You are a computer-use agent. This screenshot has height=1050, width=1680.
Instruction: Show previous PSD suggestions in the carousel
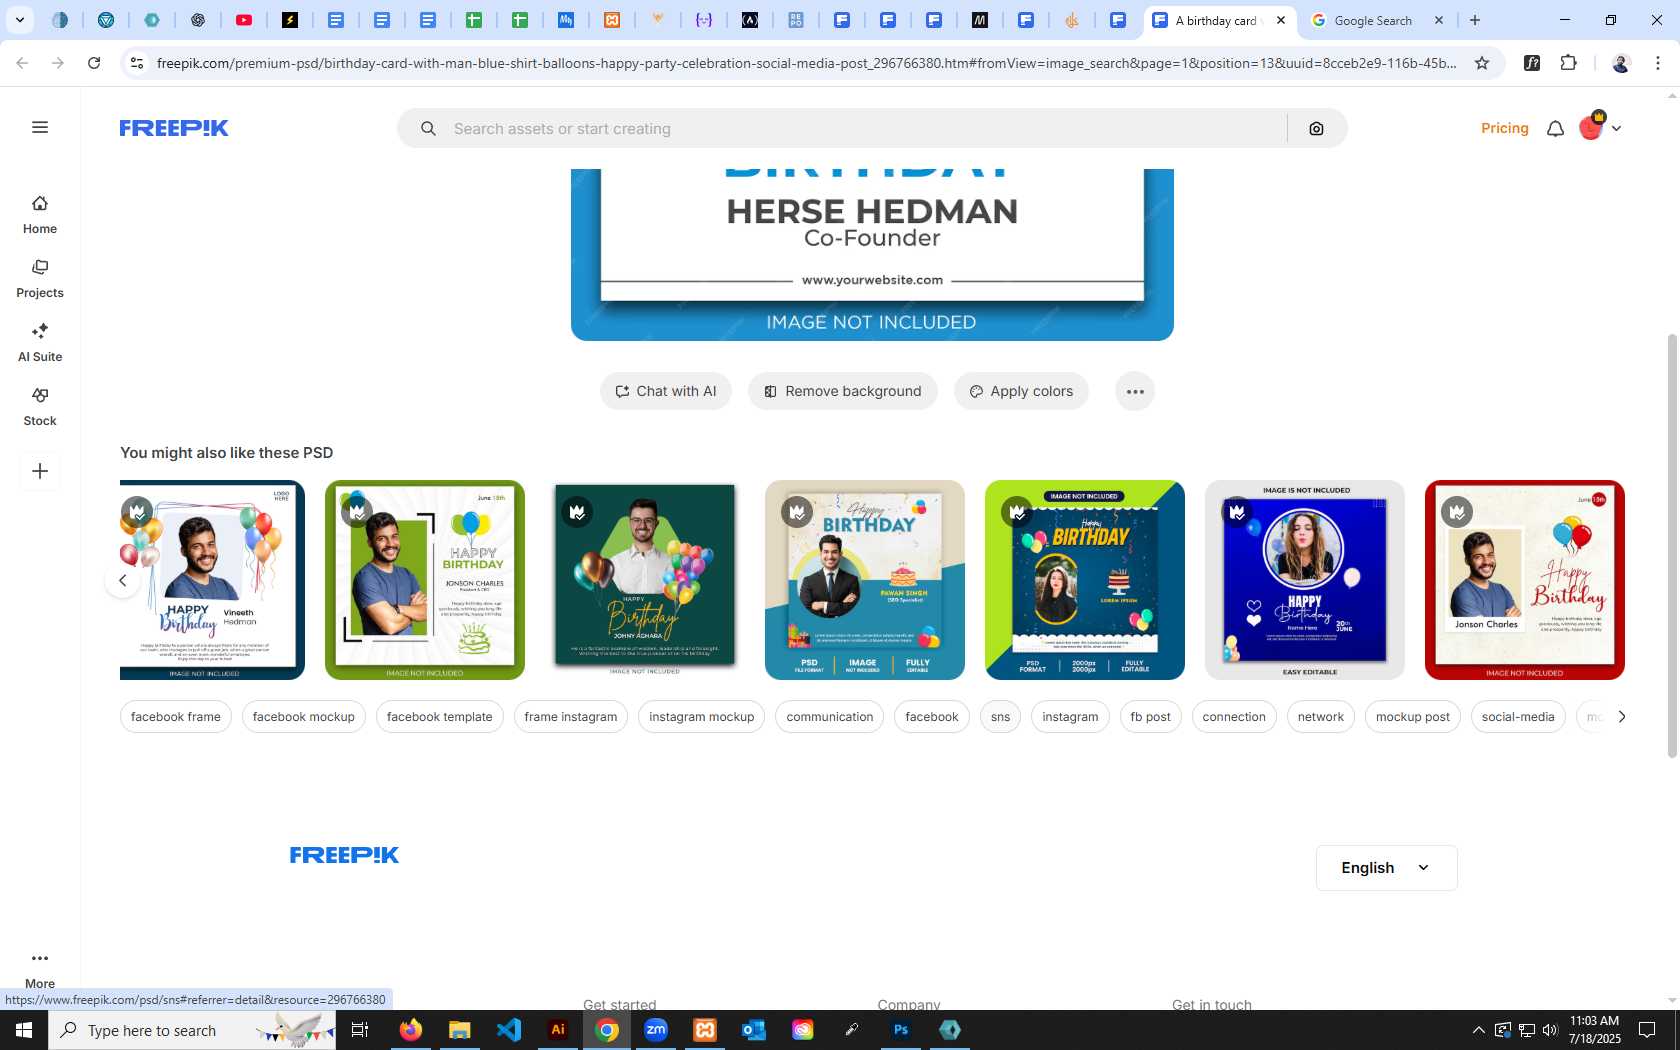122,580
